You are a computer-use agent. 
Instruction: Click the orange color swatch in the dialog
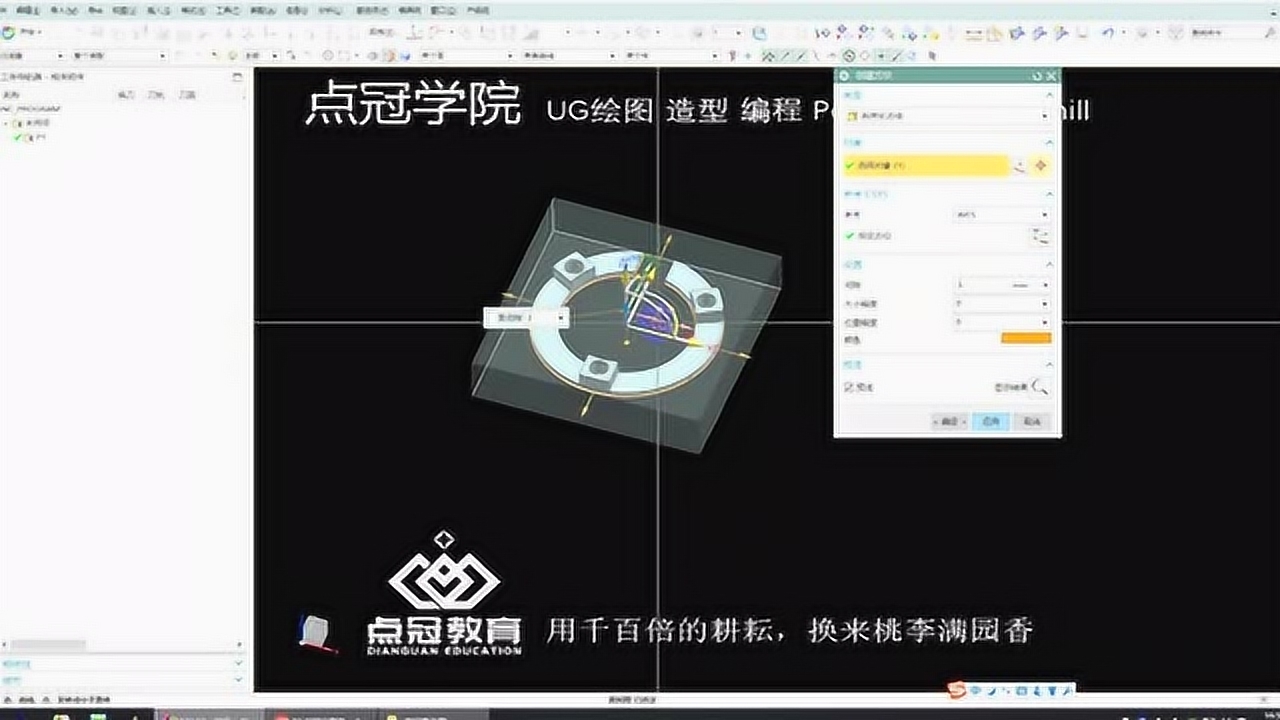[x=1026, y=339]
